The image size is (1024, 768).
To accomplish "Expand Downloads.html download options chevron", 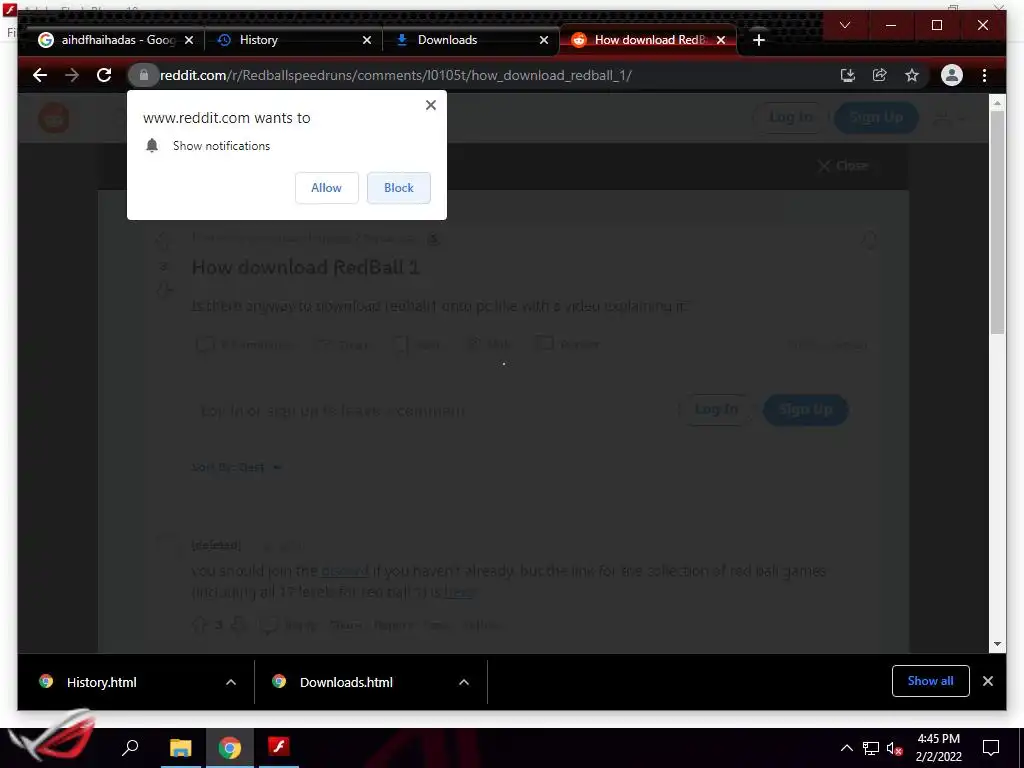I will [464, 682].
